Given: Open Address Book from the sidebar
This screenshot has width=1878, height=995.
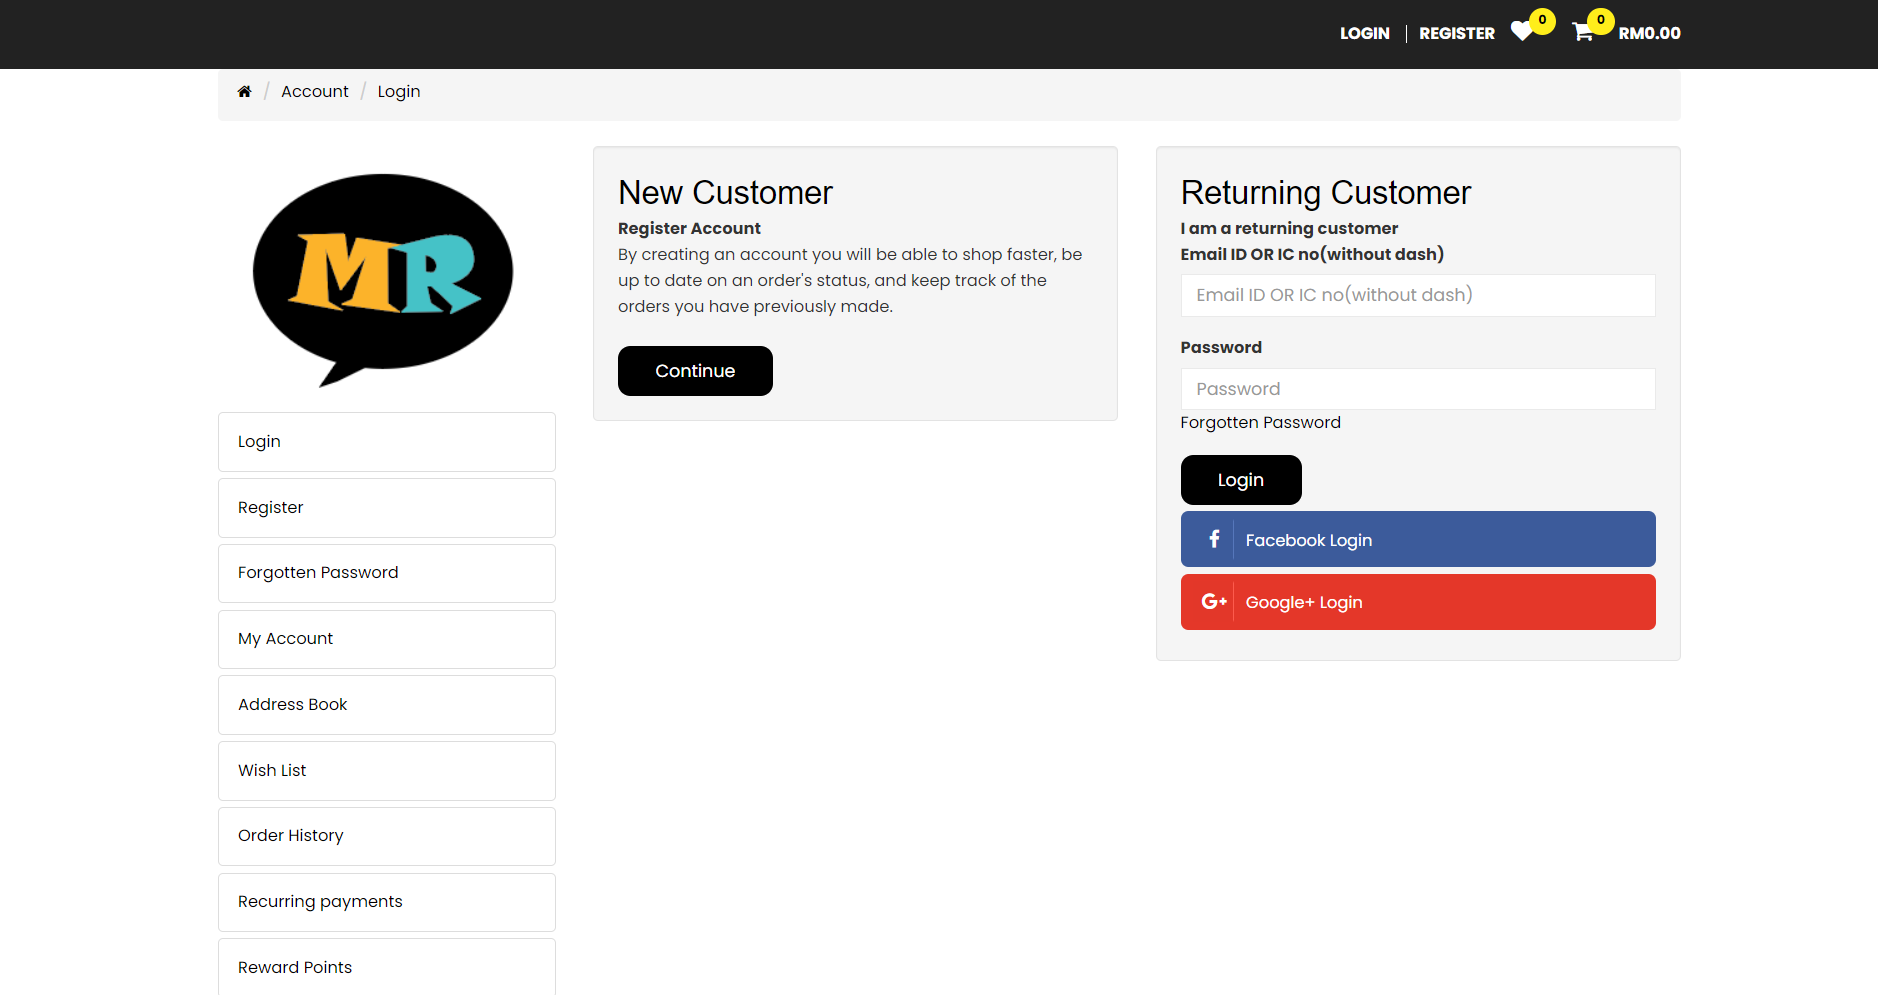Looking at the screenshot, I should coord(386,705).
